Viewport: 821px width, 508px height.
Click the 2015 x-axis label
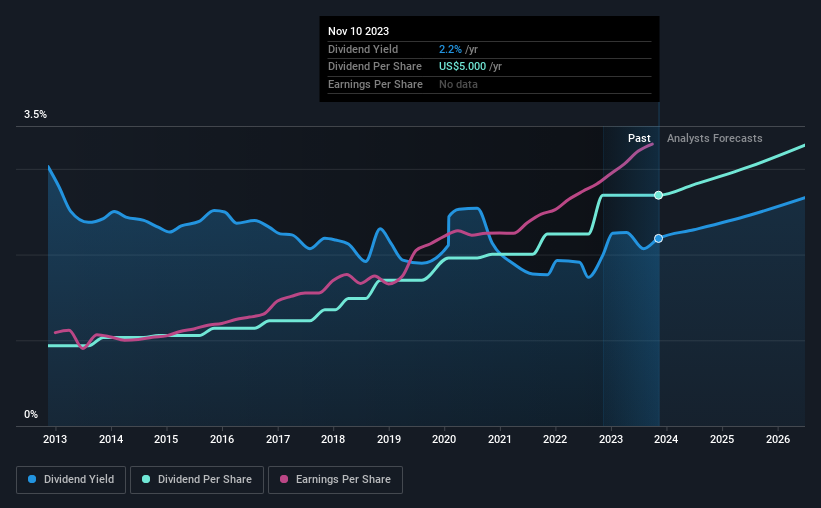click(x=166, y=439)
